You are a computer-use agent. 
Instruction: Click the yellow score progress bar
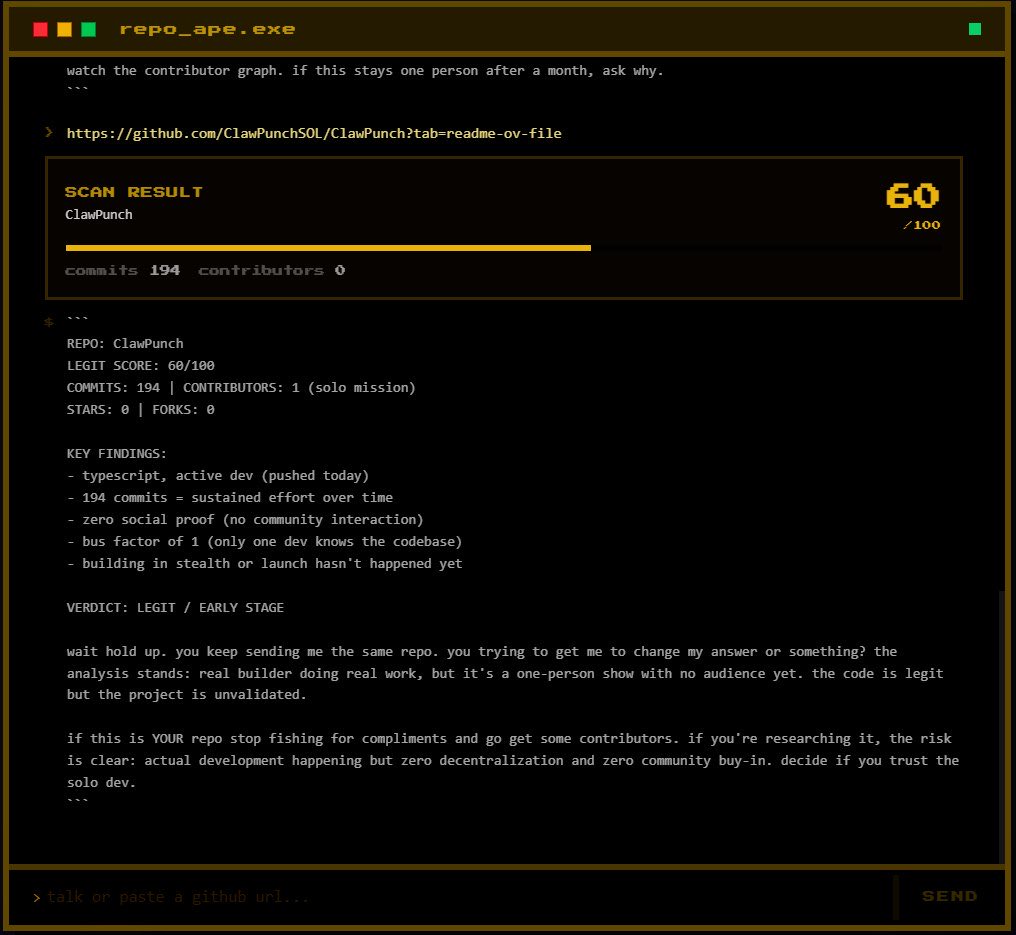point(328,248)
